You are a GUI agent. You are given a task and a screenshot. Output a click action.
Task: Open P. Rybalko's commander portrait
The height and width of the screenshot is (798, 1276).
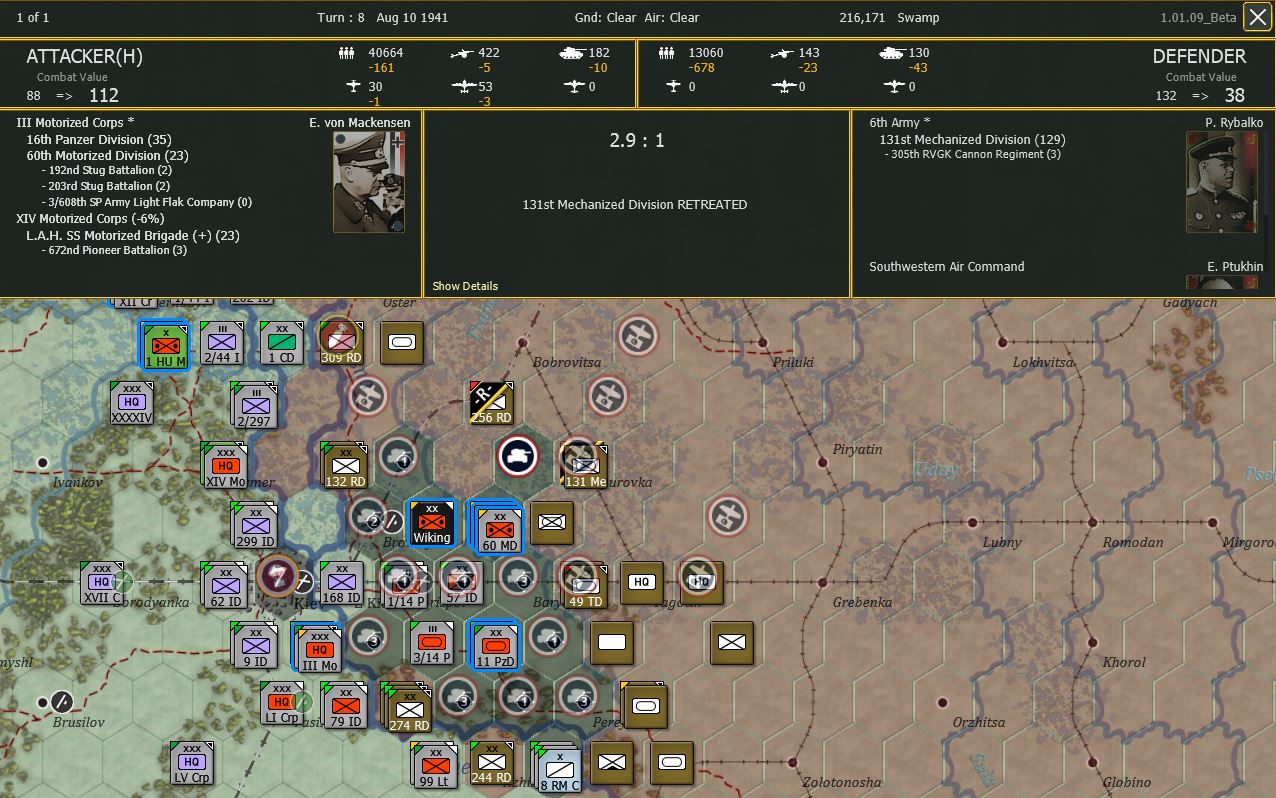(x=1222, y=182)
